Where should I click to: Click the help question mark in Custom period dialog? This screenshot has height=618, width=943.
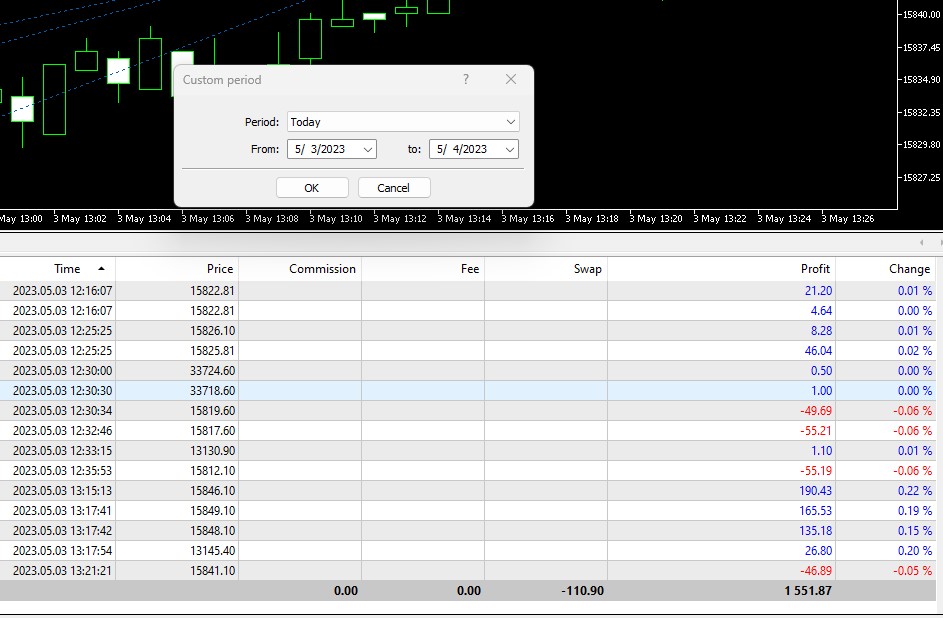(x=465, y=79)
